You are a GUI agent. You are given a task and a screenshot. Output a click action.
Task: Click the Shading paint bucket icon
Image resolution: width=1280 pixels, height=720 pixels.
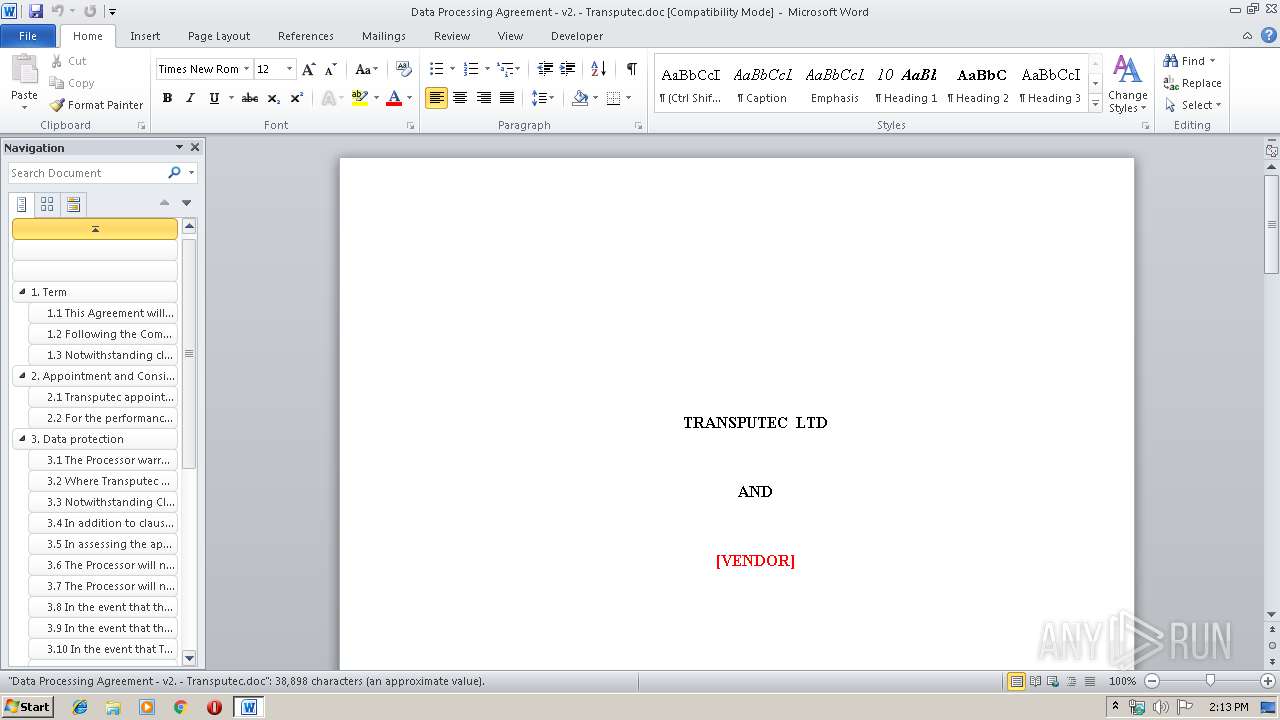coord(580,98)
